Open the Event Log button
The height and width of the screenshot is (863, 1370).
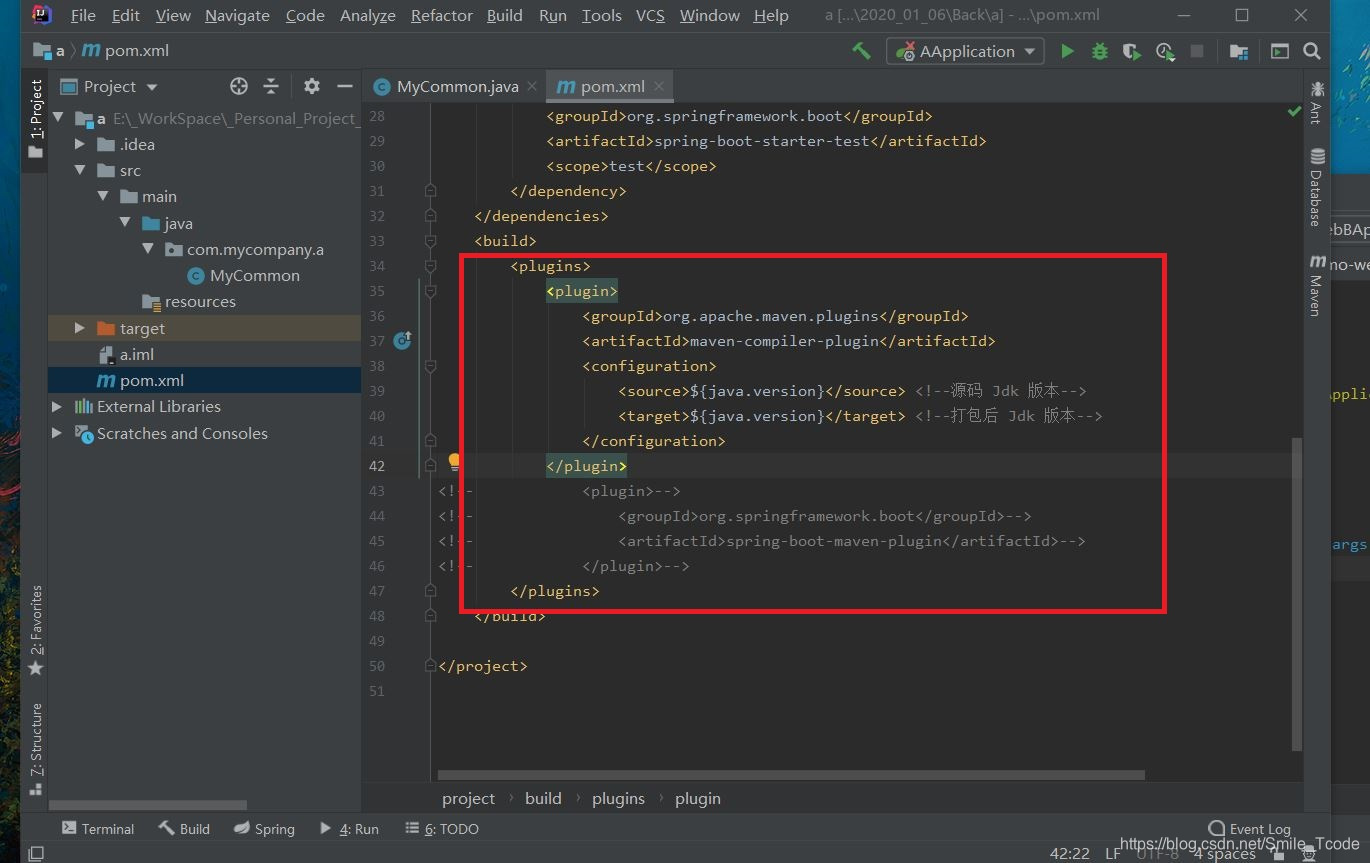tap(1250, 828)
